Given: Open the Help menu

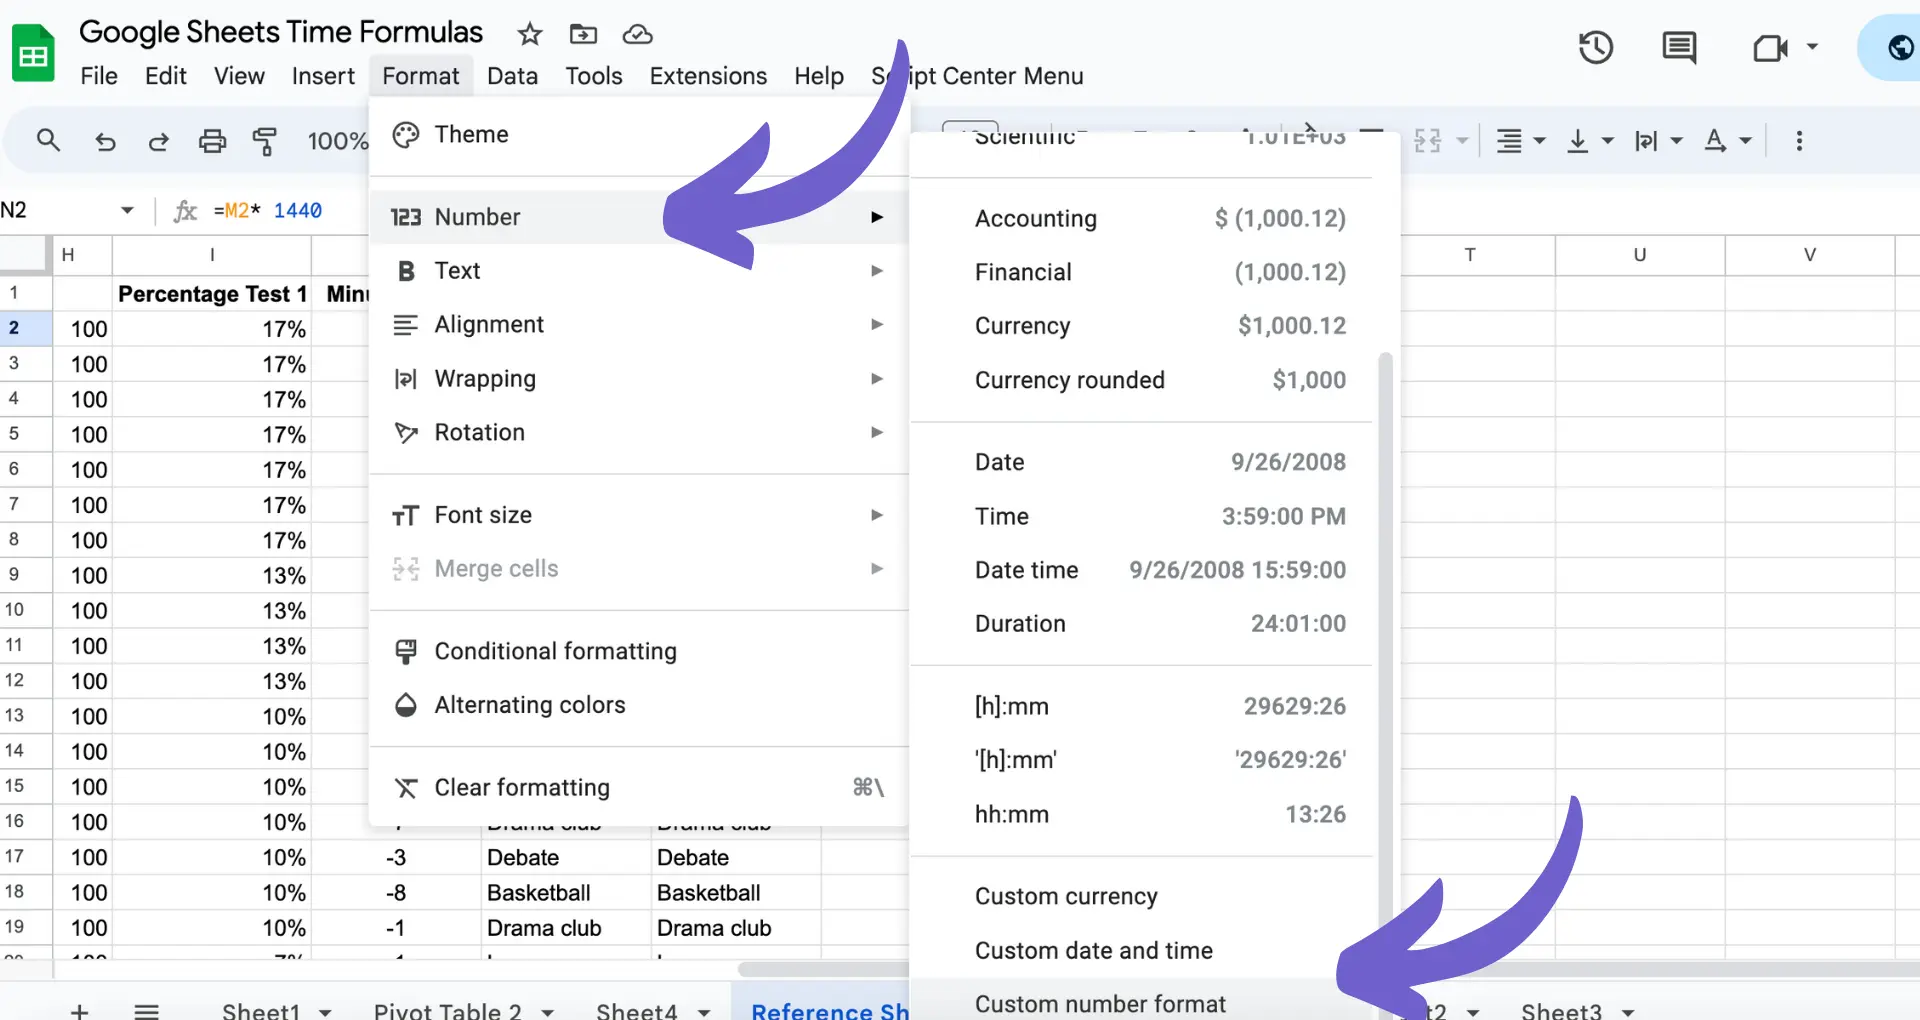Looking at the screenshot, I should 819,76.
